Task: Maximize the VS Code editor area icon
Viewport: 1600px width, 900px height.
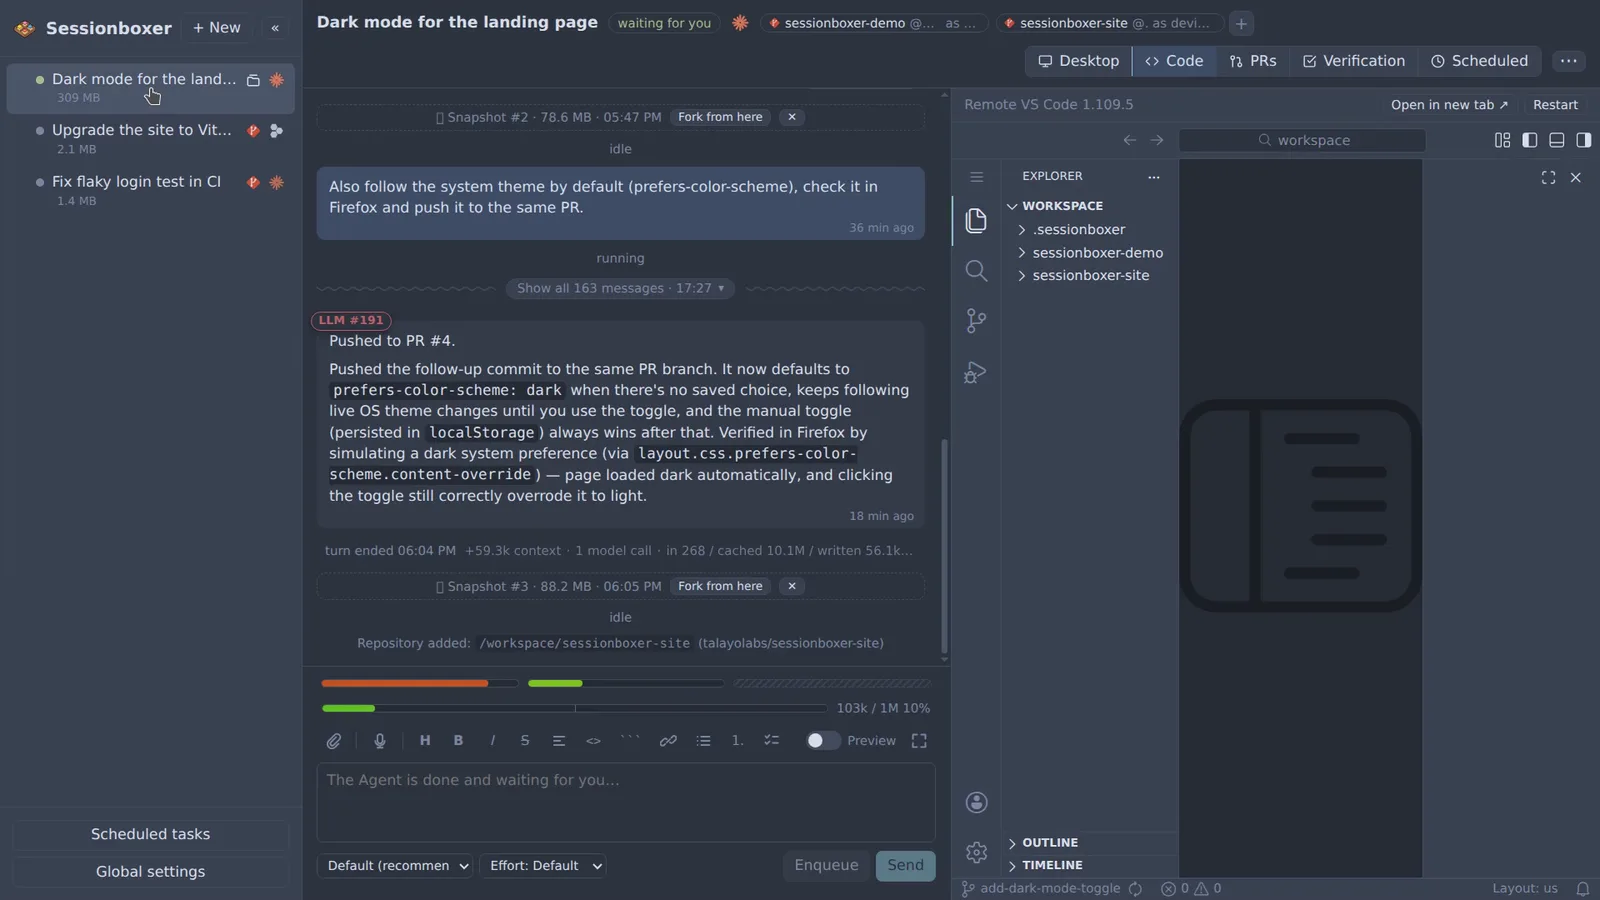Action: 1548,177
